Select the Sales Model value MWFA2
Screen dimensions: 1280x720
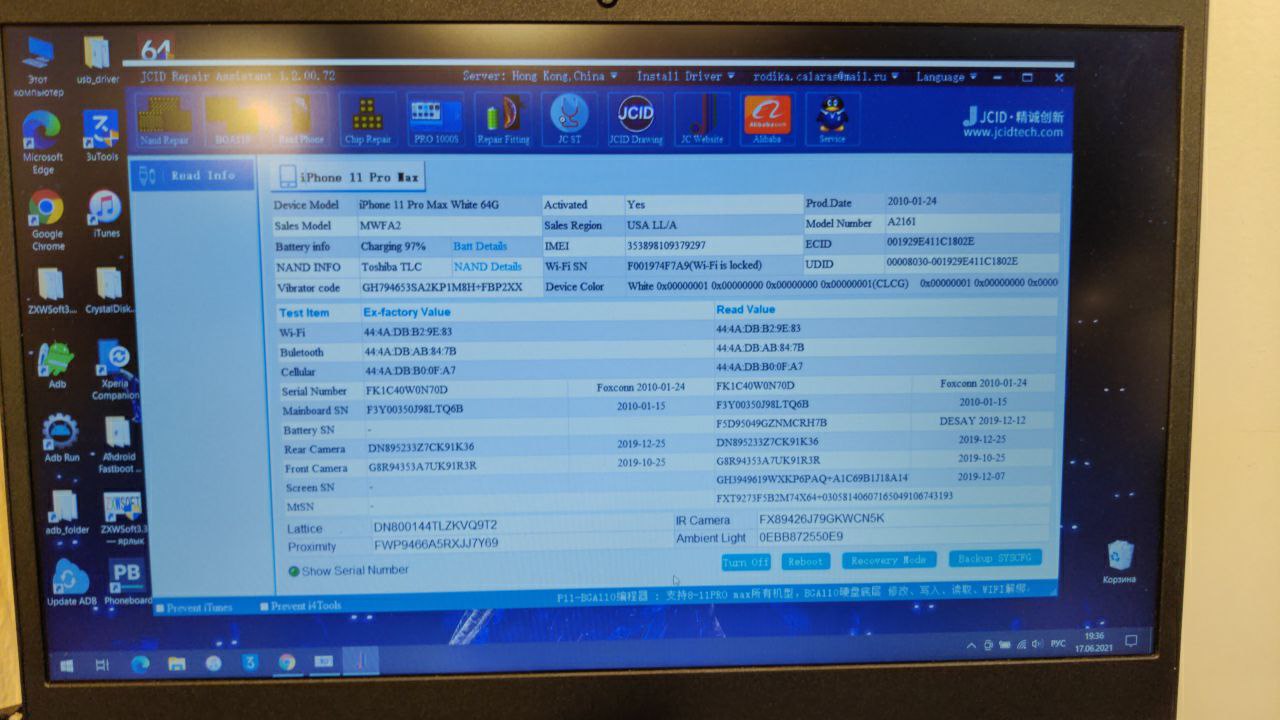(x=380, y=226)
